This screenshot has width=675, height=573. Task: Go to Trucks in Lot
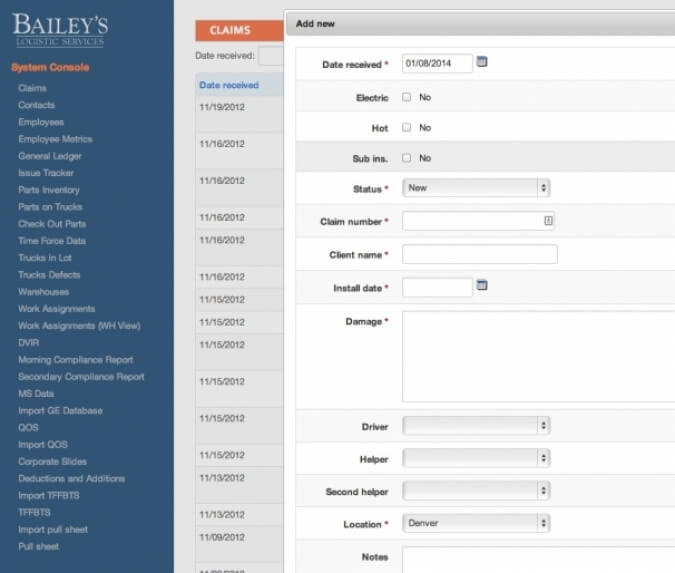point(45,258)
